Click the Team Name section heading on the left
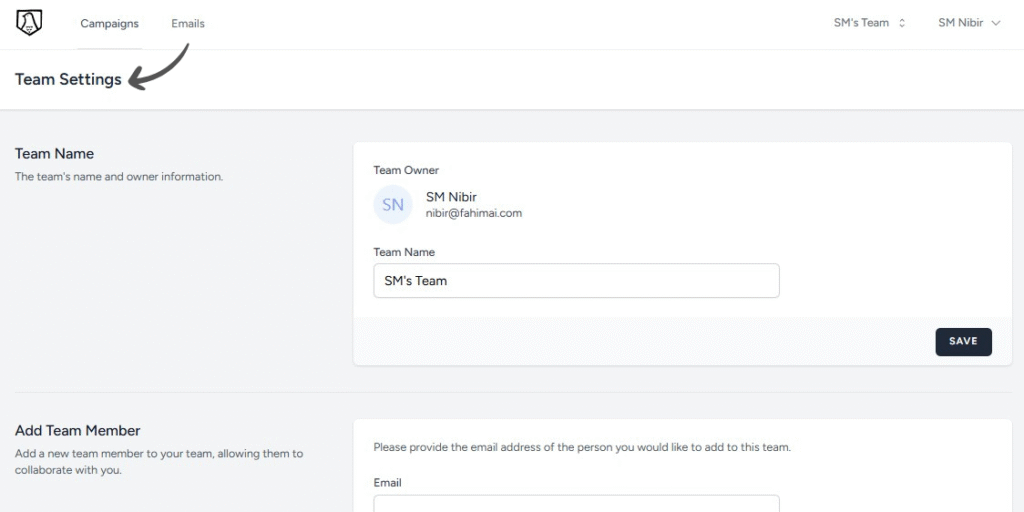The image size is (1024, 512). click(54, 154)
